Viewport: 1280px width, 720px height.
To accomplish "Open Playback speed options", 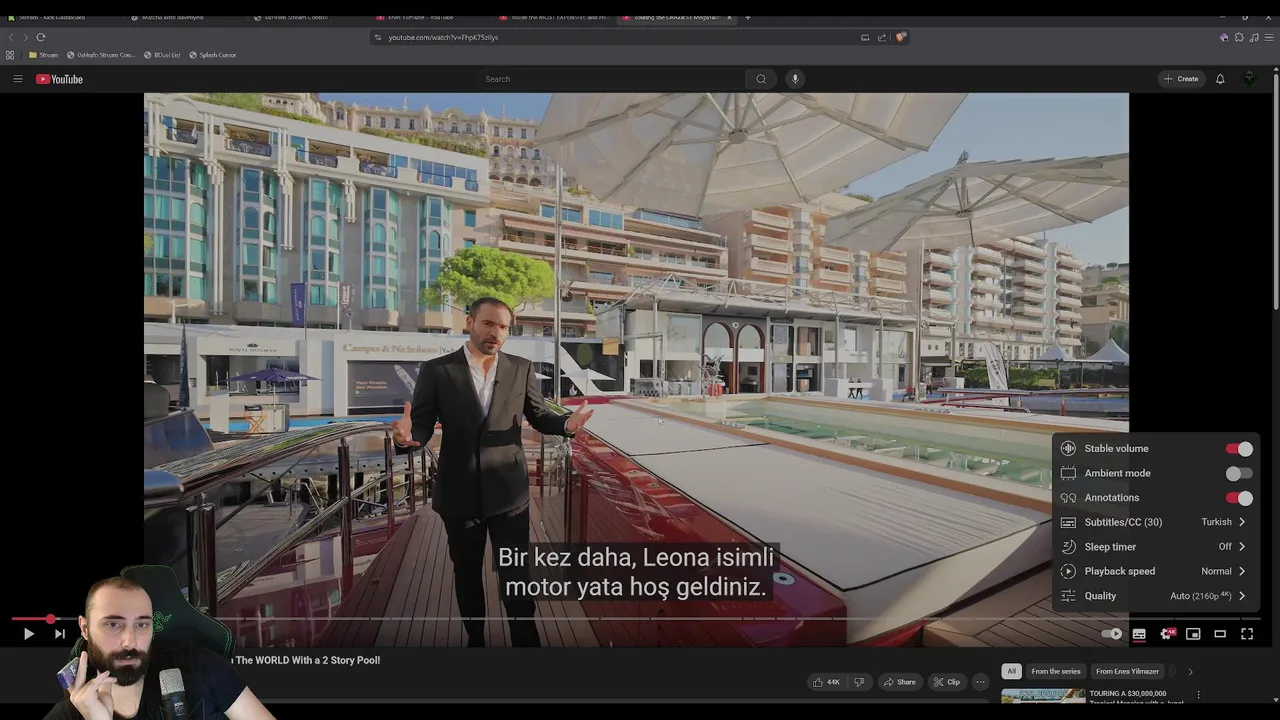I will (x=1155, y=571).
